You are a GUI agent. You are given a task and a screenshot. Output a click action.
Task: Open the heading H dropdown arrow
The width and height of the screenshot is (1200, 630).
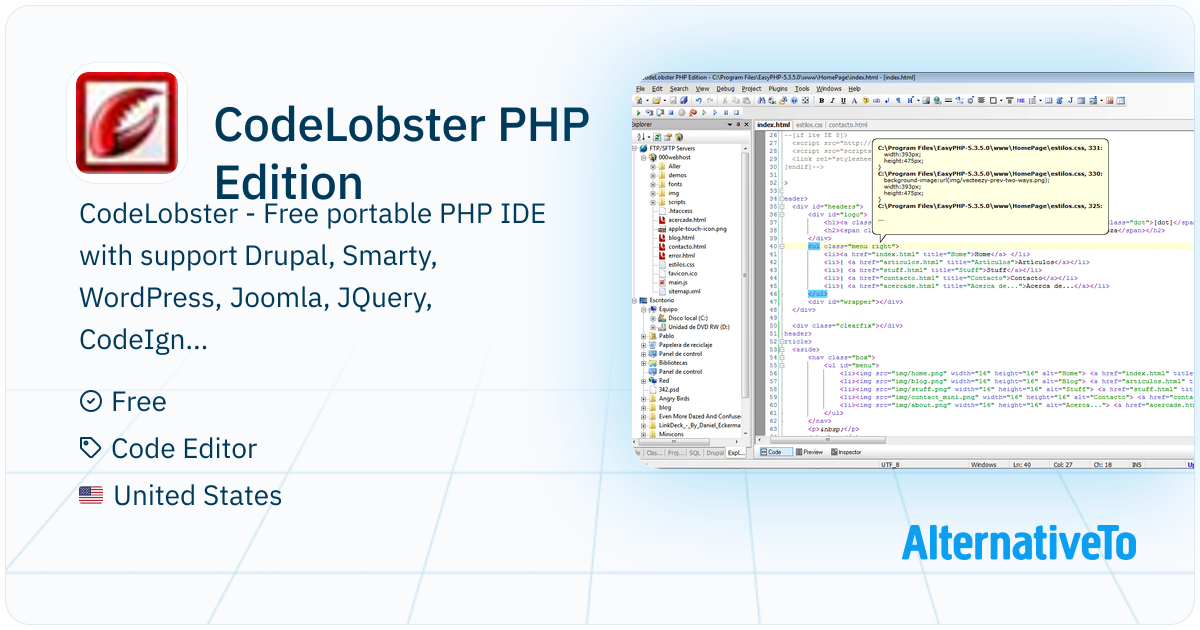click(x=918, y=100)
